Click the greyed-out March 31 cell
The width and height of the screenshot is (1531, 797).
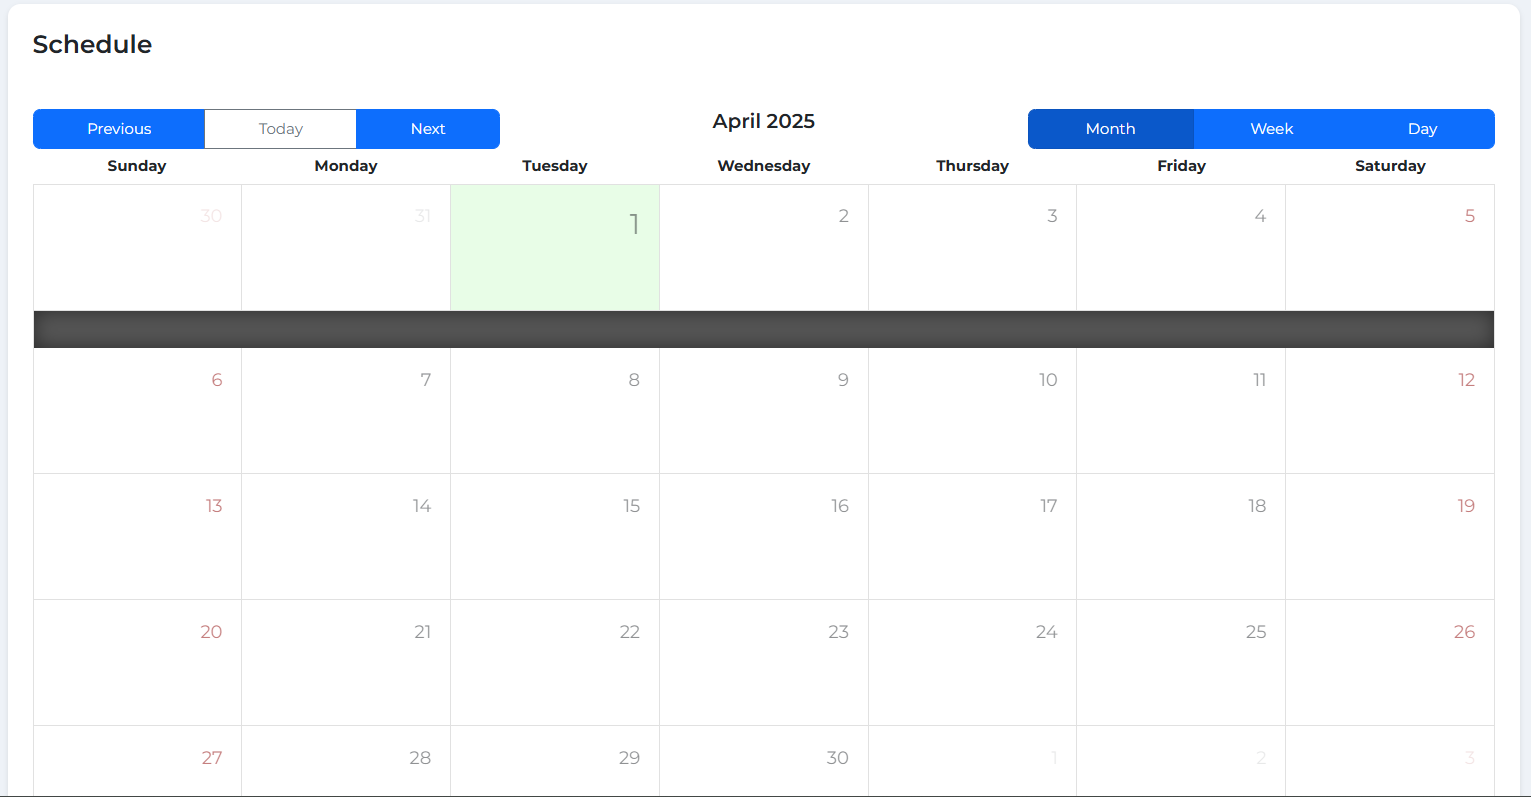click(x=346, y=247)
